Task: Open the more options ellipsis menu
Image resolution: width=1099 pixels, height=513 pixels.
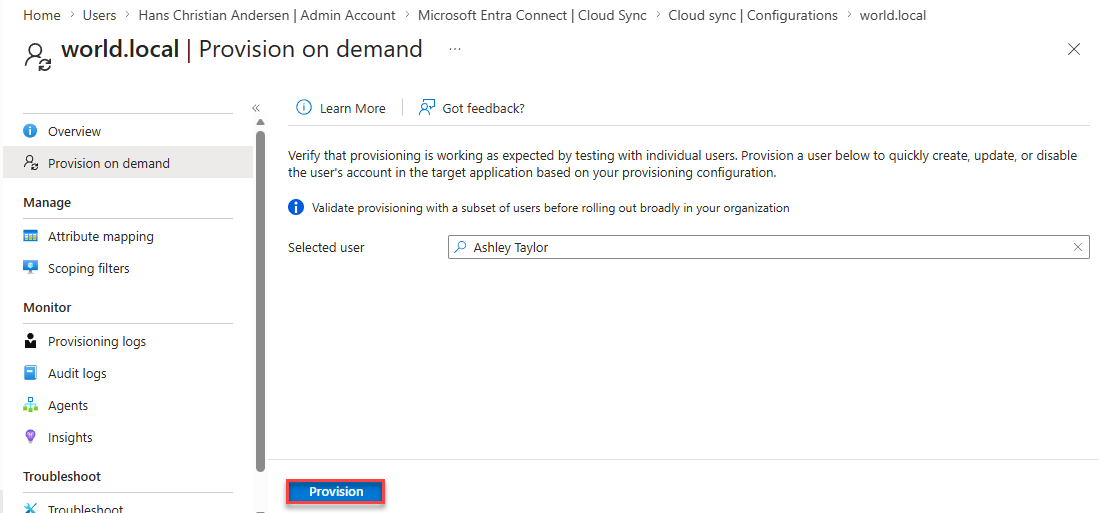Action: coord(455,49)
